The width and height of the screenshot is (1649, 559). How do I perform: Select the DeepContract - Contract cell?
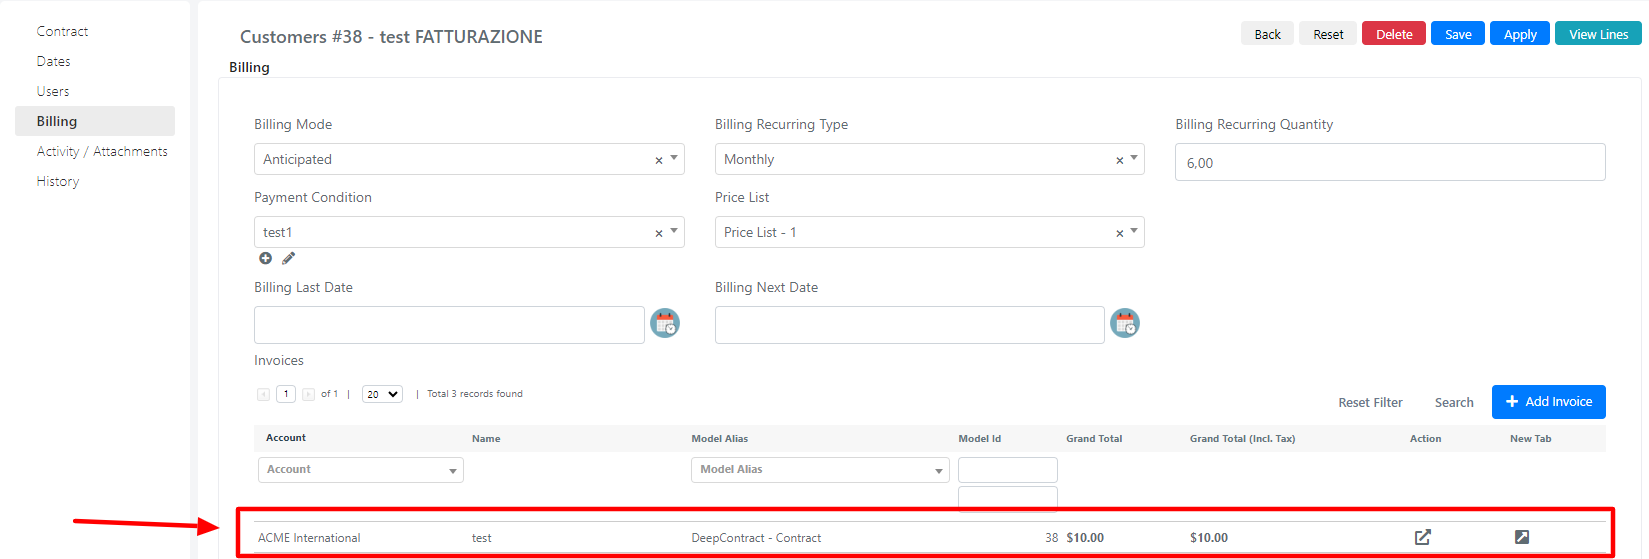point(756,538)
